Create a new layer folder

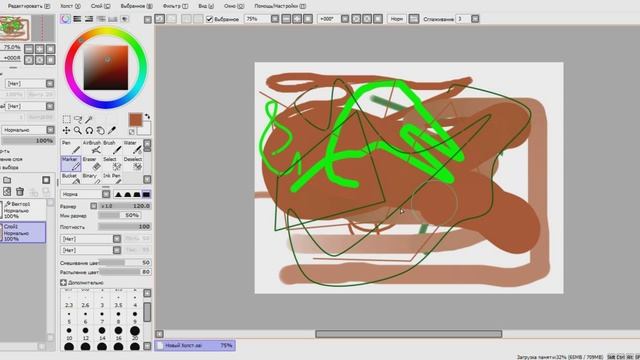click(x=7, y=180)
